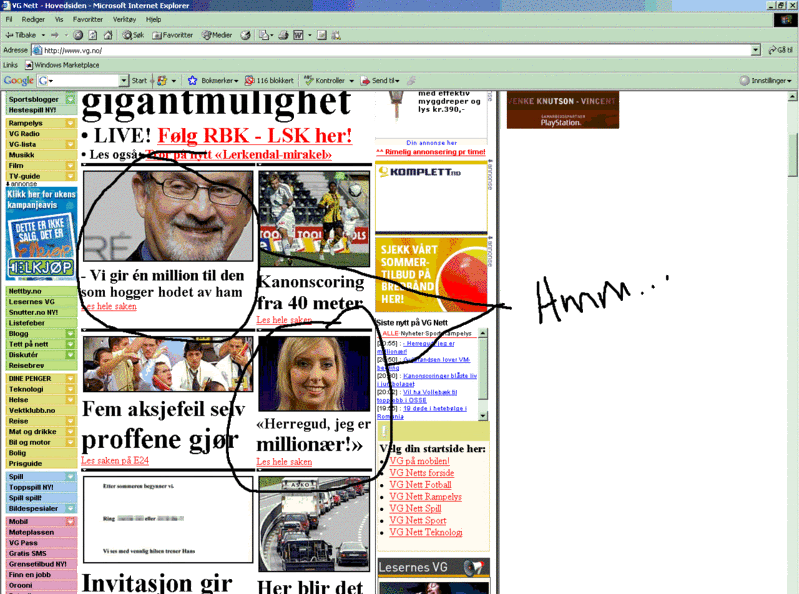The image size is (799, 594).
Task: Open the address bar dropdown arrow
Action: [757, 50]
